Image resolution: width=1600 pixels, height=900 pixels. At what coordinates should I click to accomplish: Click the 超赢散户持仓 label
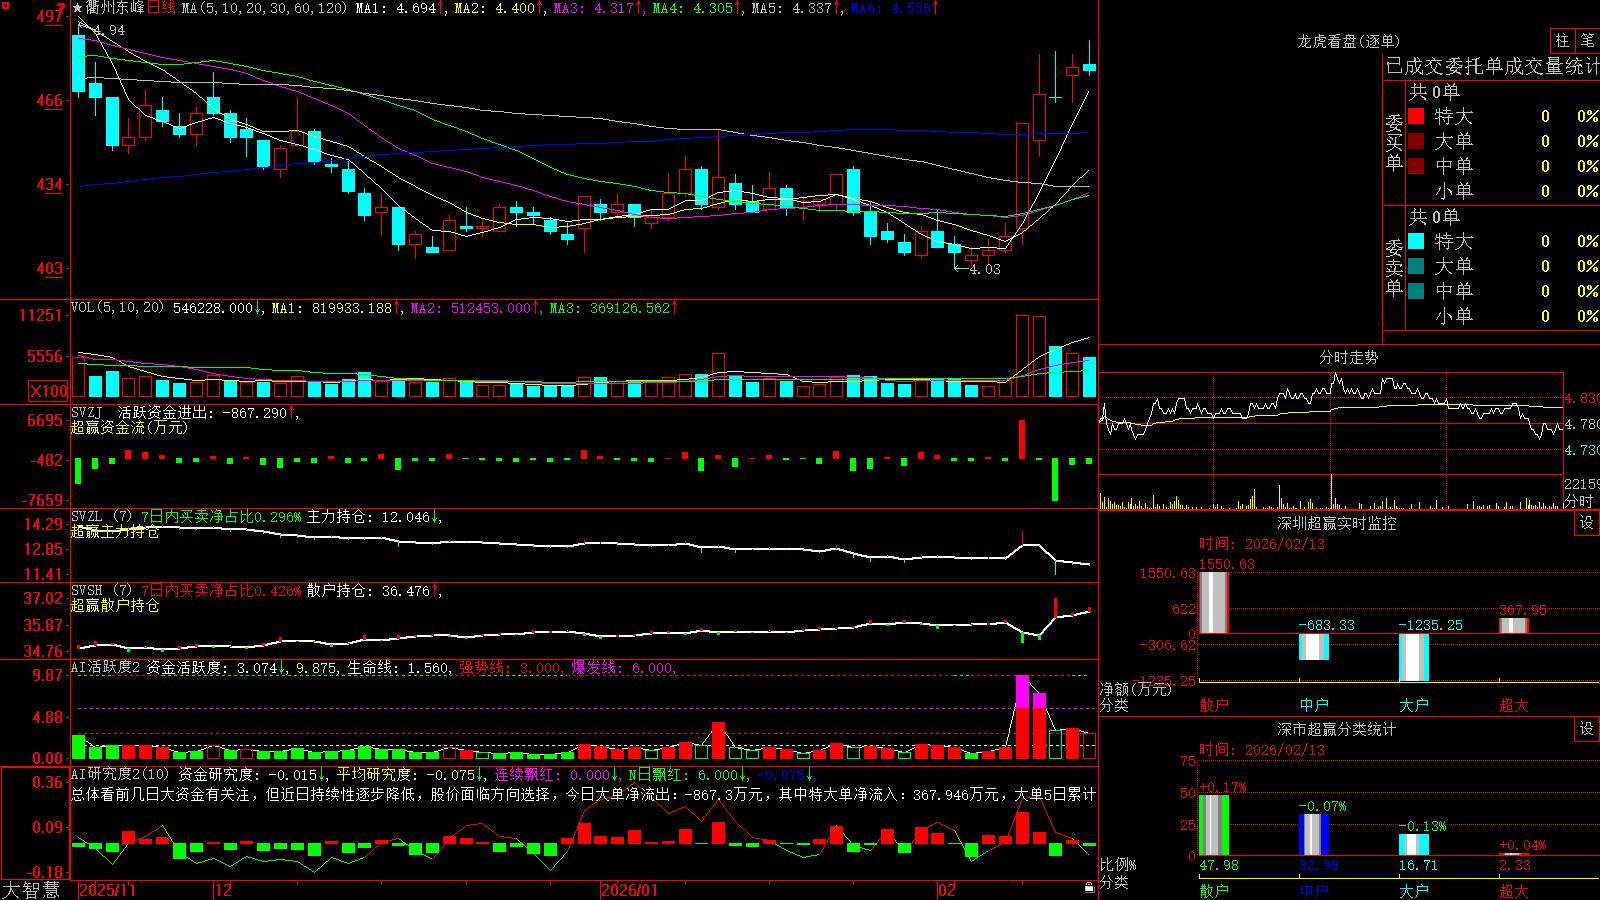coord(115,605)
